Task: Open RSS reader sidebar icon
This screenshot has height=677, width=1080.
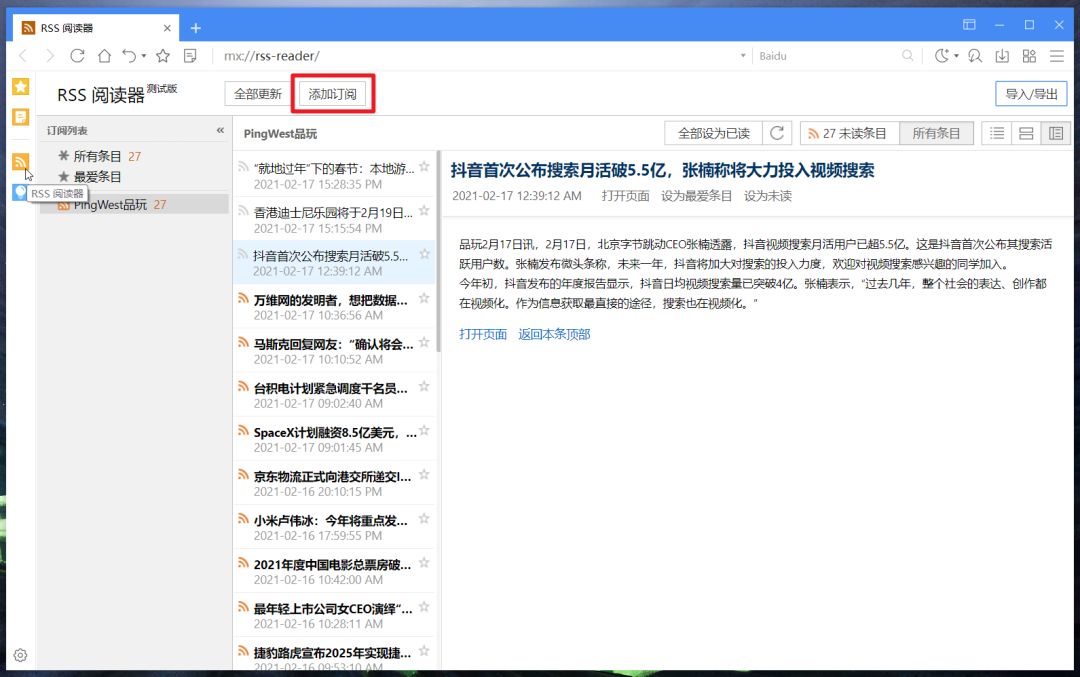Action: pyautogui.click(x=21, y=162)
